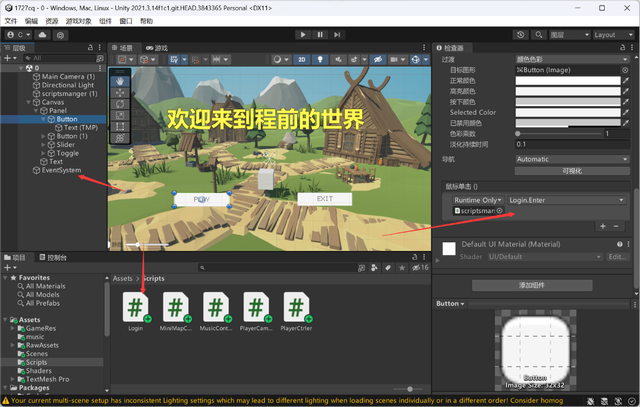Open scene 0 kebab menu in Hierarchy
This screenshot has width=640, height=407.
click(x=100, y=68)
